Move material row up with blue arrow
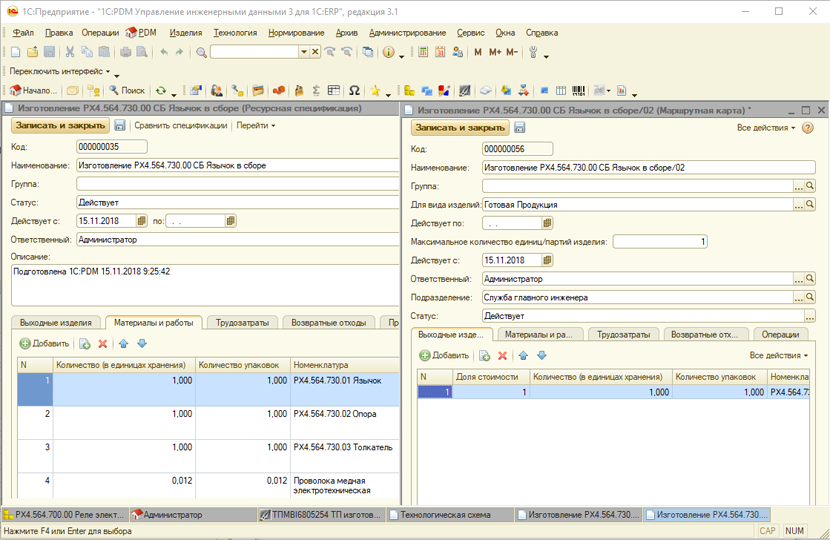 (x=123, y=344)
